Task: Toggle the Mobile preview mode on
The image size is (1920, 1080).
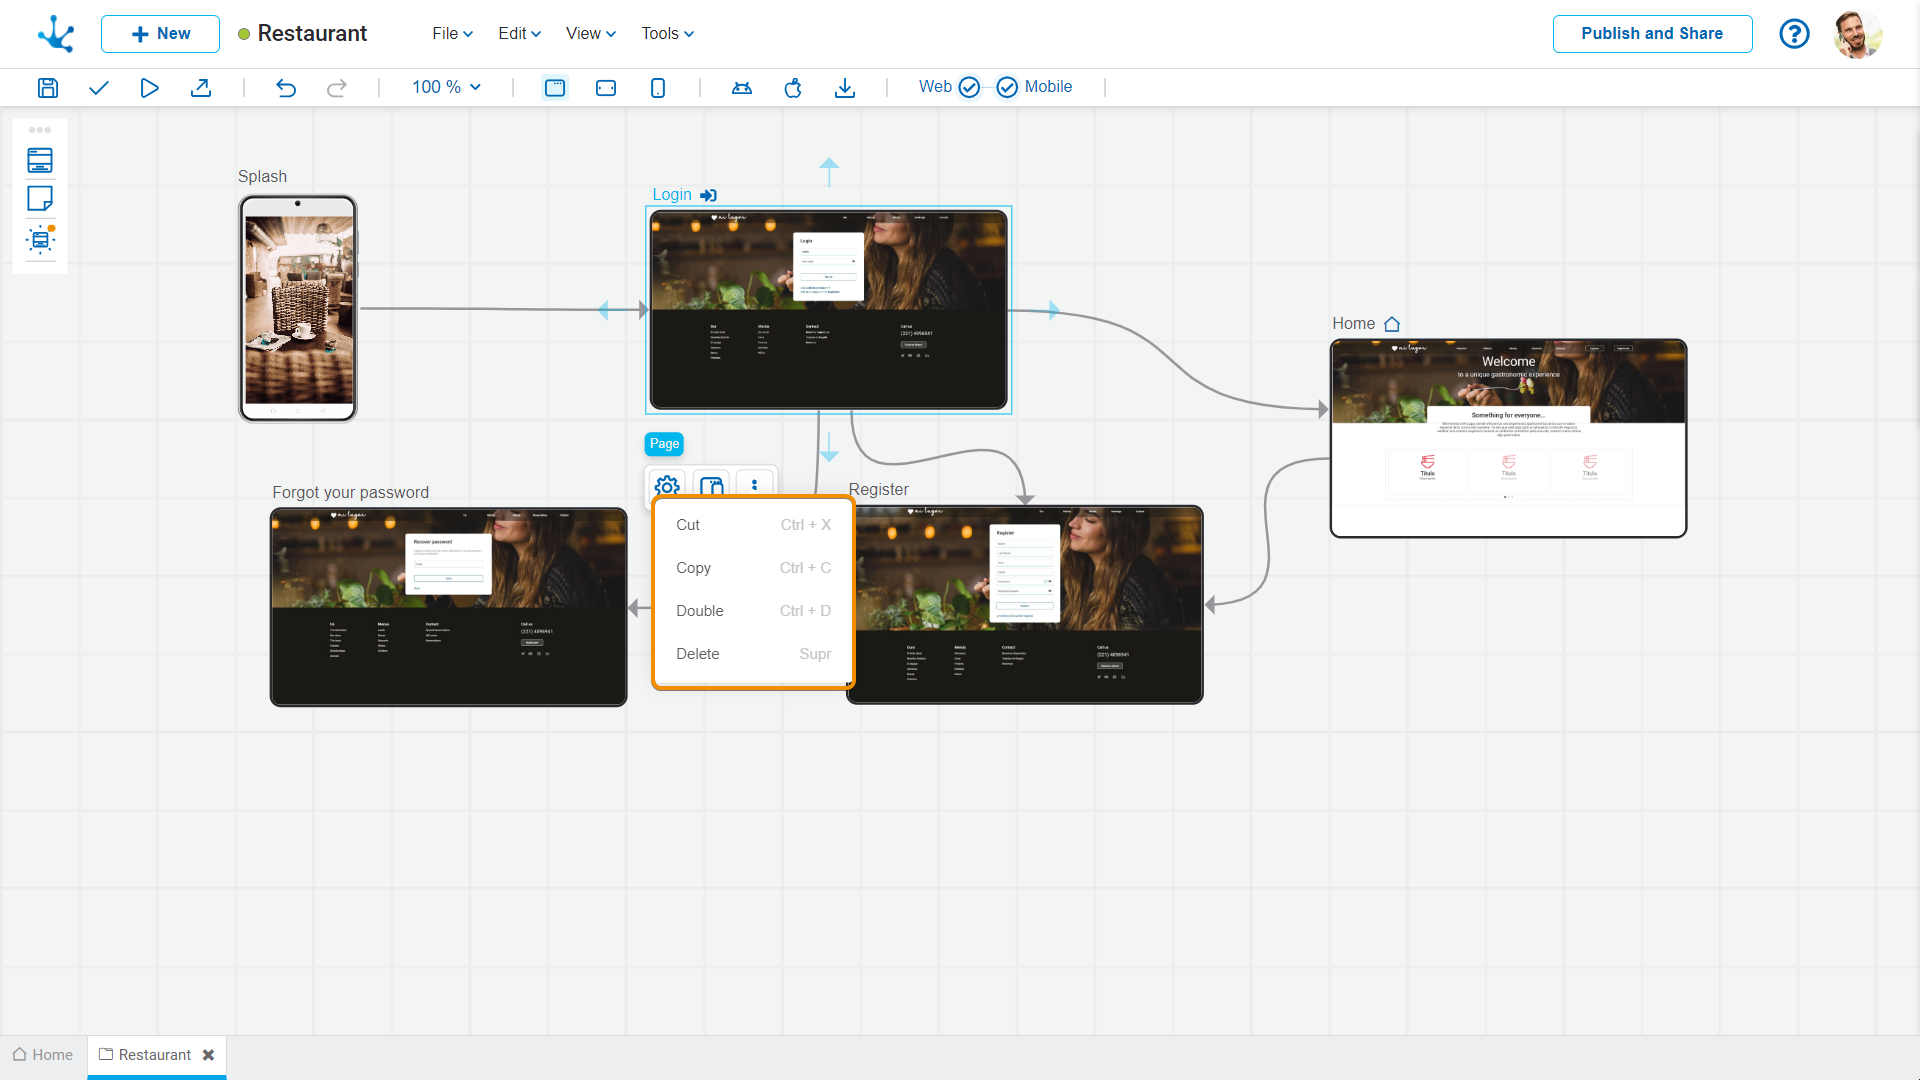Action: [x=1007, y=87]
